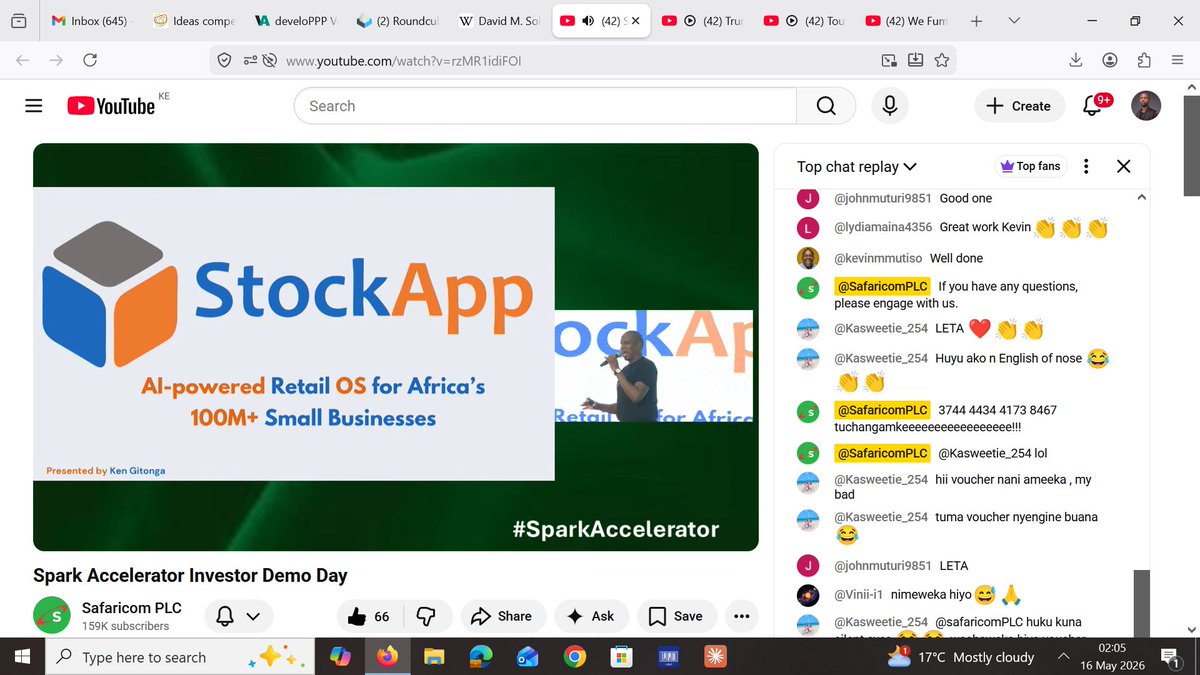Click the Create button
This screenshot has width=1200, height=675.
point(1018,106)
